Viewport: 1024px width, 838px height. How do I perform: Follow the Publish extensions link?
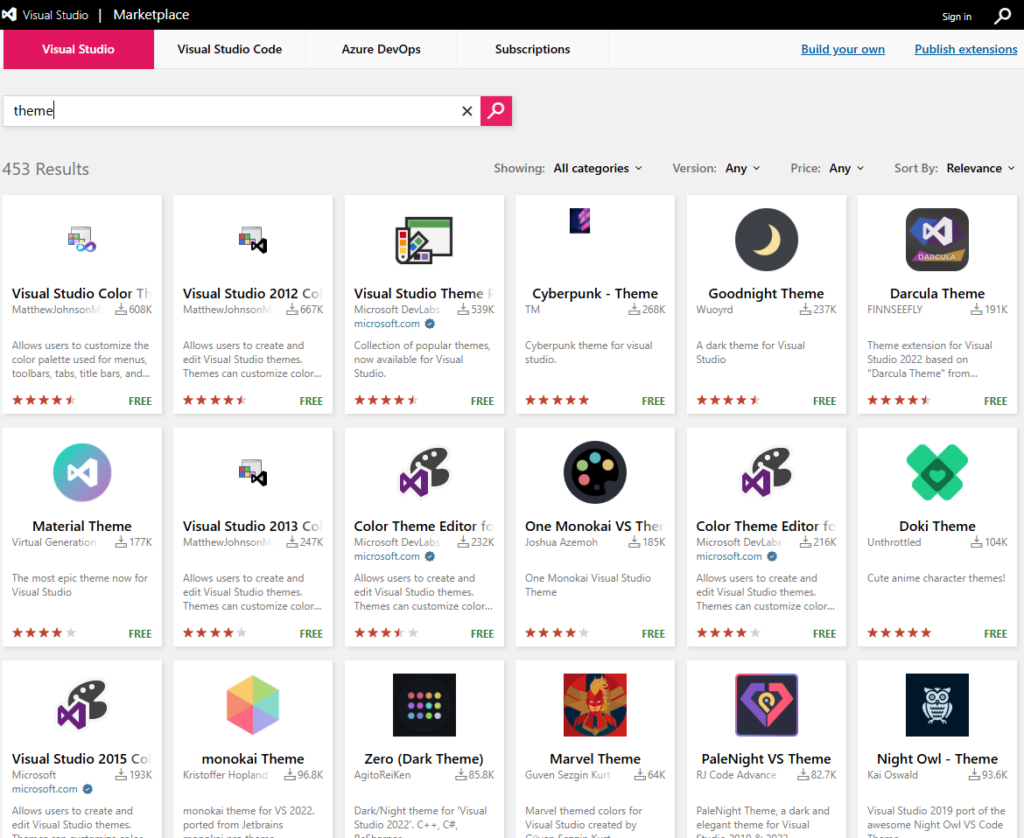tap(965, 49)
